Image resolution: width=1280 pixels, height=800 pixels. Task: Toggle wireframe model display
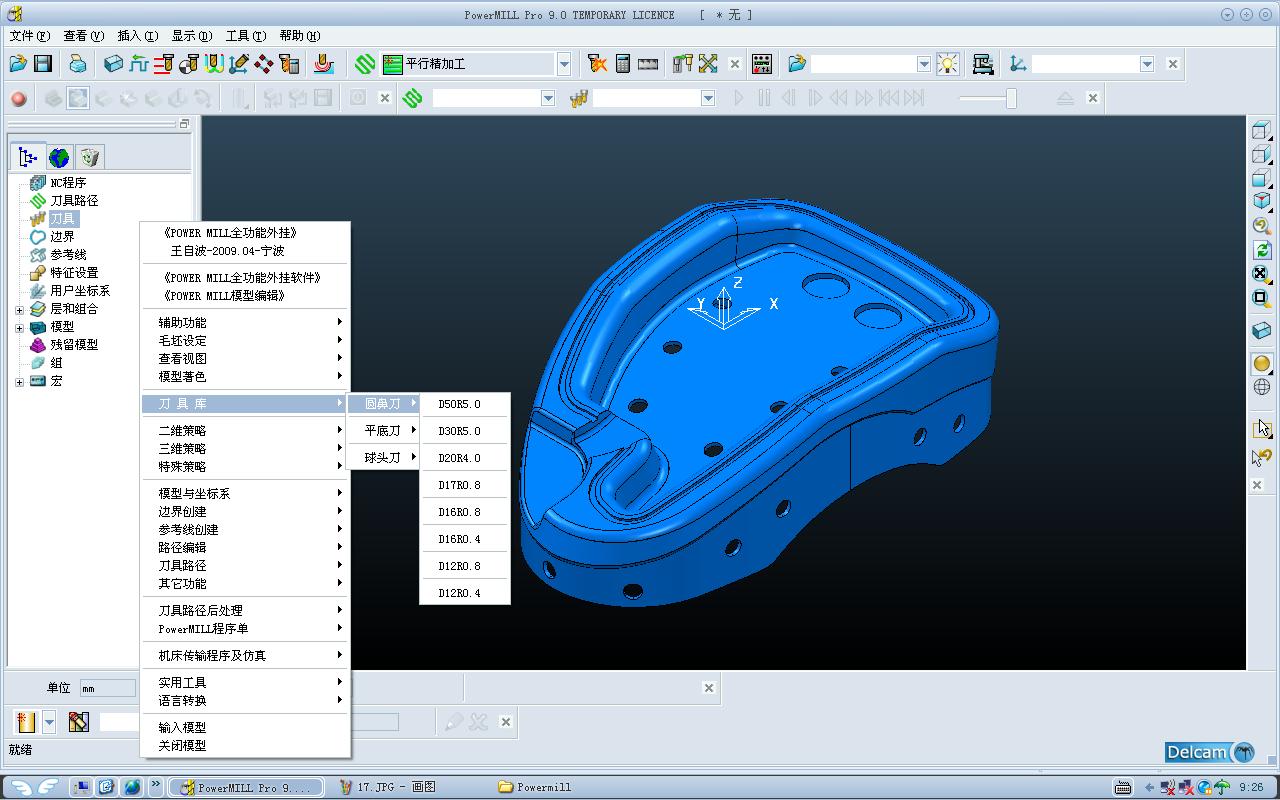pyautogui.click(x=1261, y=388)
